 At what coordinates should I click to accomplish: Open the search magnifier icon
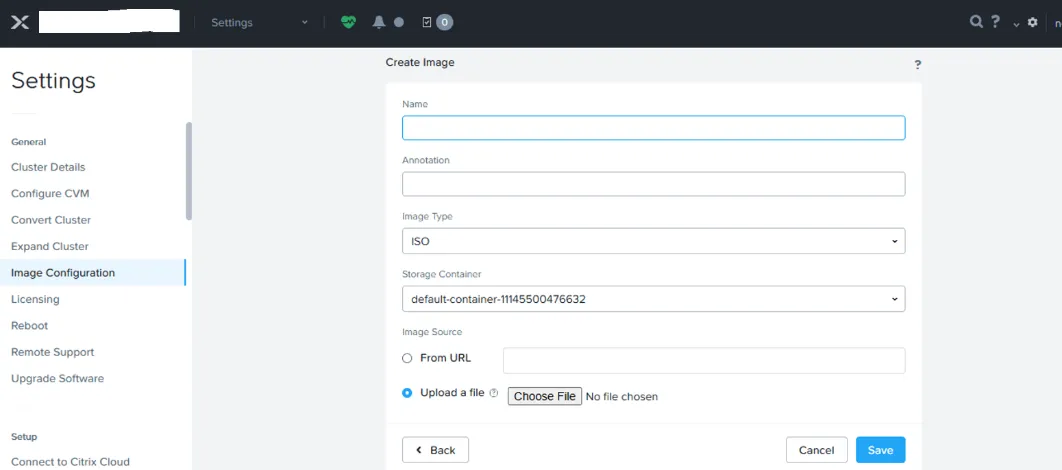click(x=976, y=22)
